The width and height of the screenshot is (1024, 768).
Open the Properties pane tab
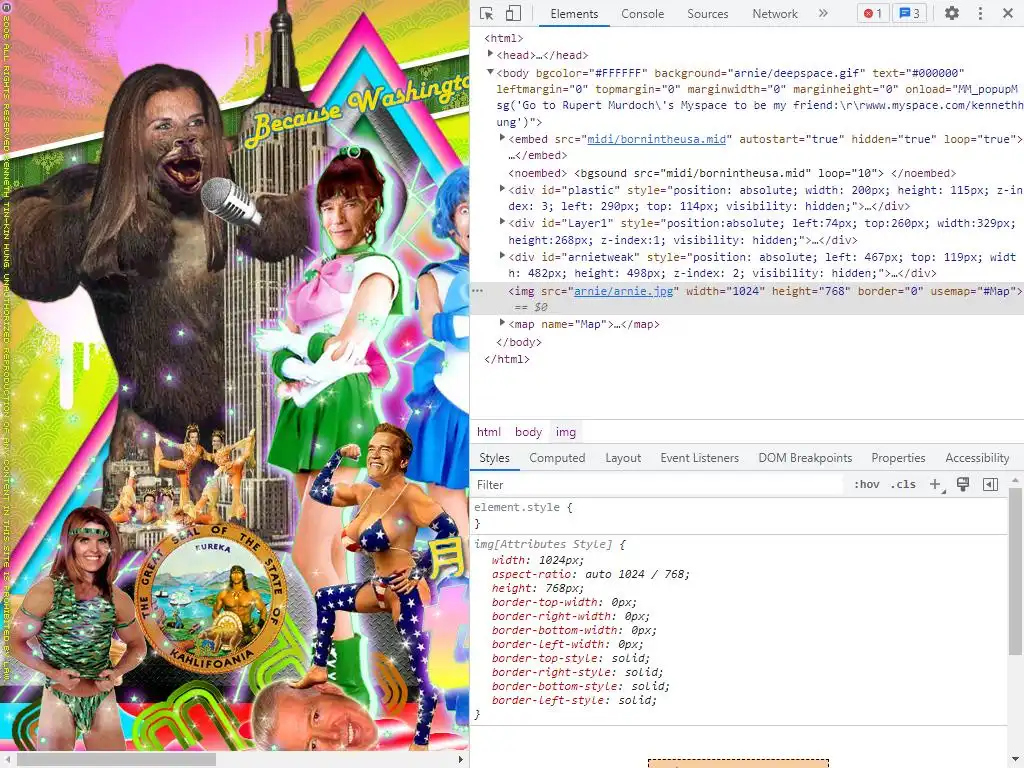898,458
